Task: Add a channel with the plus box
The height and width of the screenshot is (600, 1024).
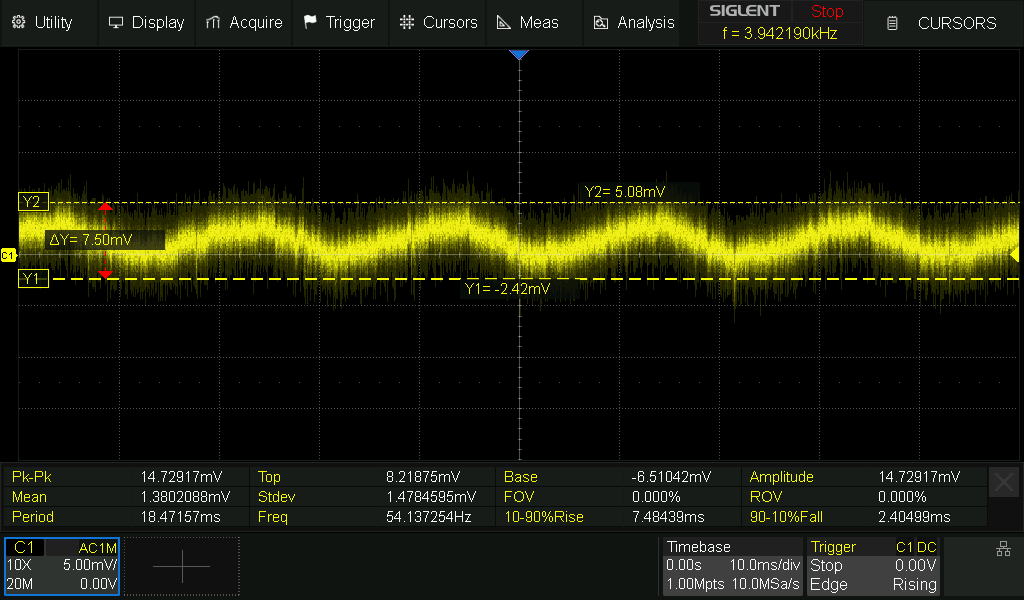Action: (182, 566)
